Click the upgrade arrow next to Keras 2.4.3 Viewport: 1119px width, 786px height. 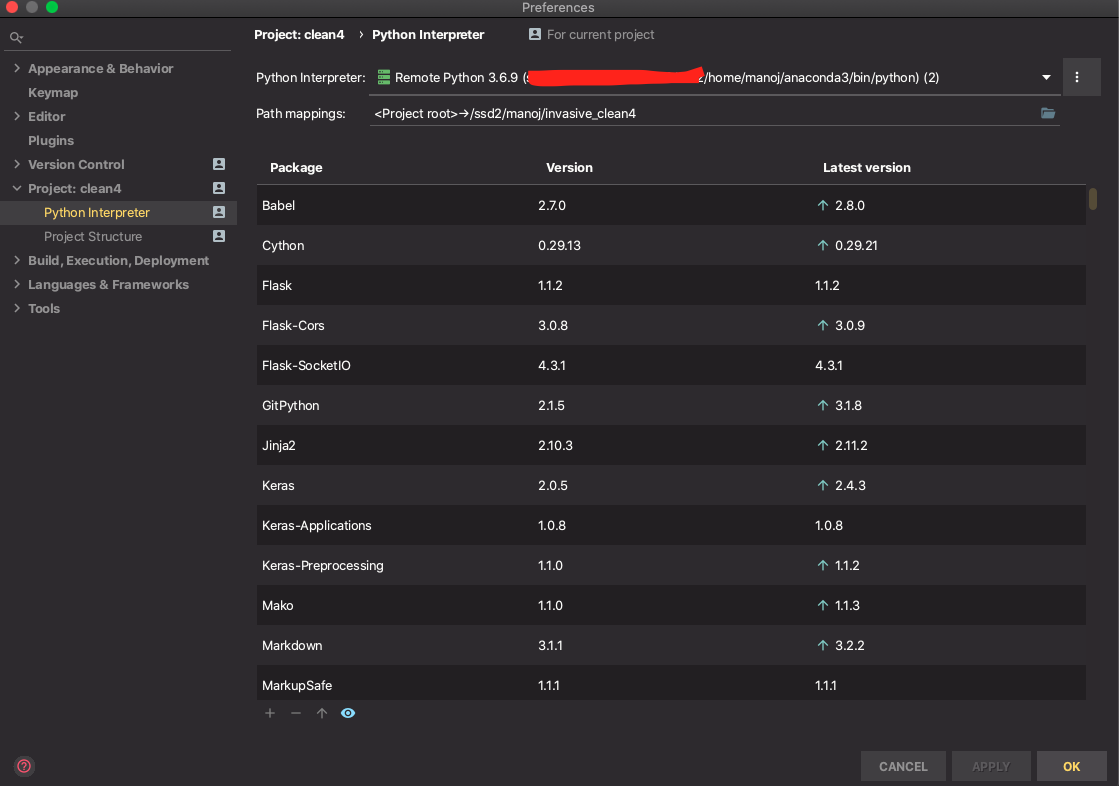[823, 485]
